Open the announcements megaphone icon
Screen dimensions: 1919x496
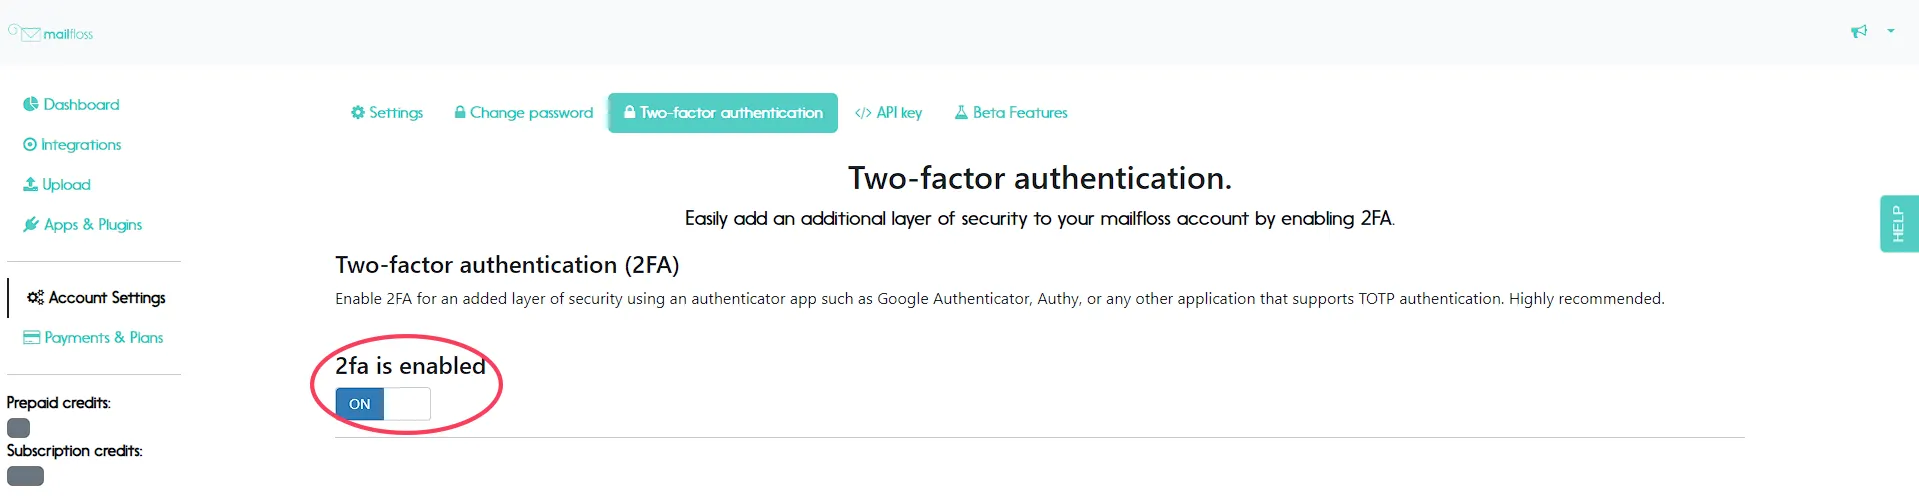pyautogui.click(x=1859, y=31)
